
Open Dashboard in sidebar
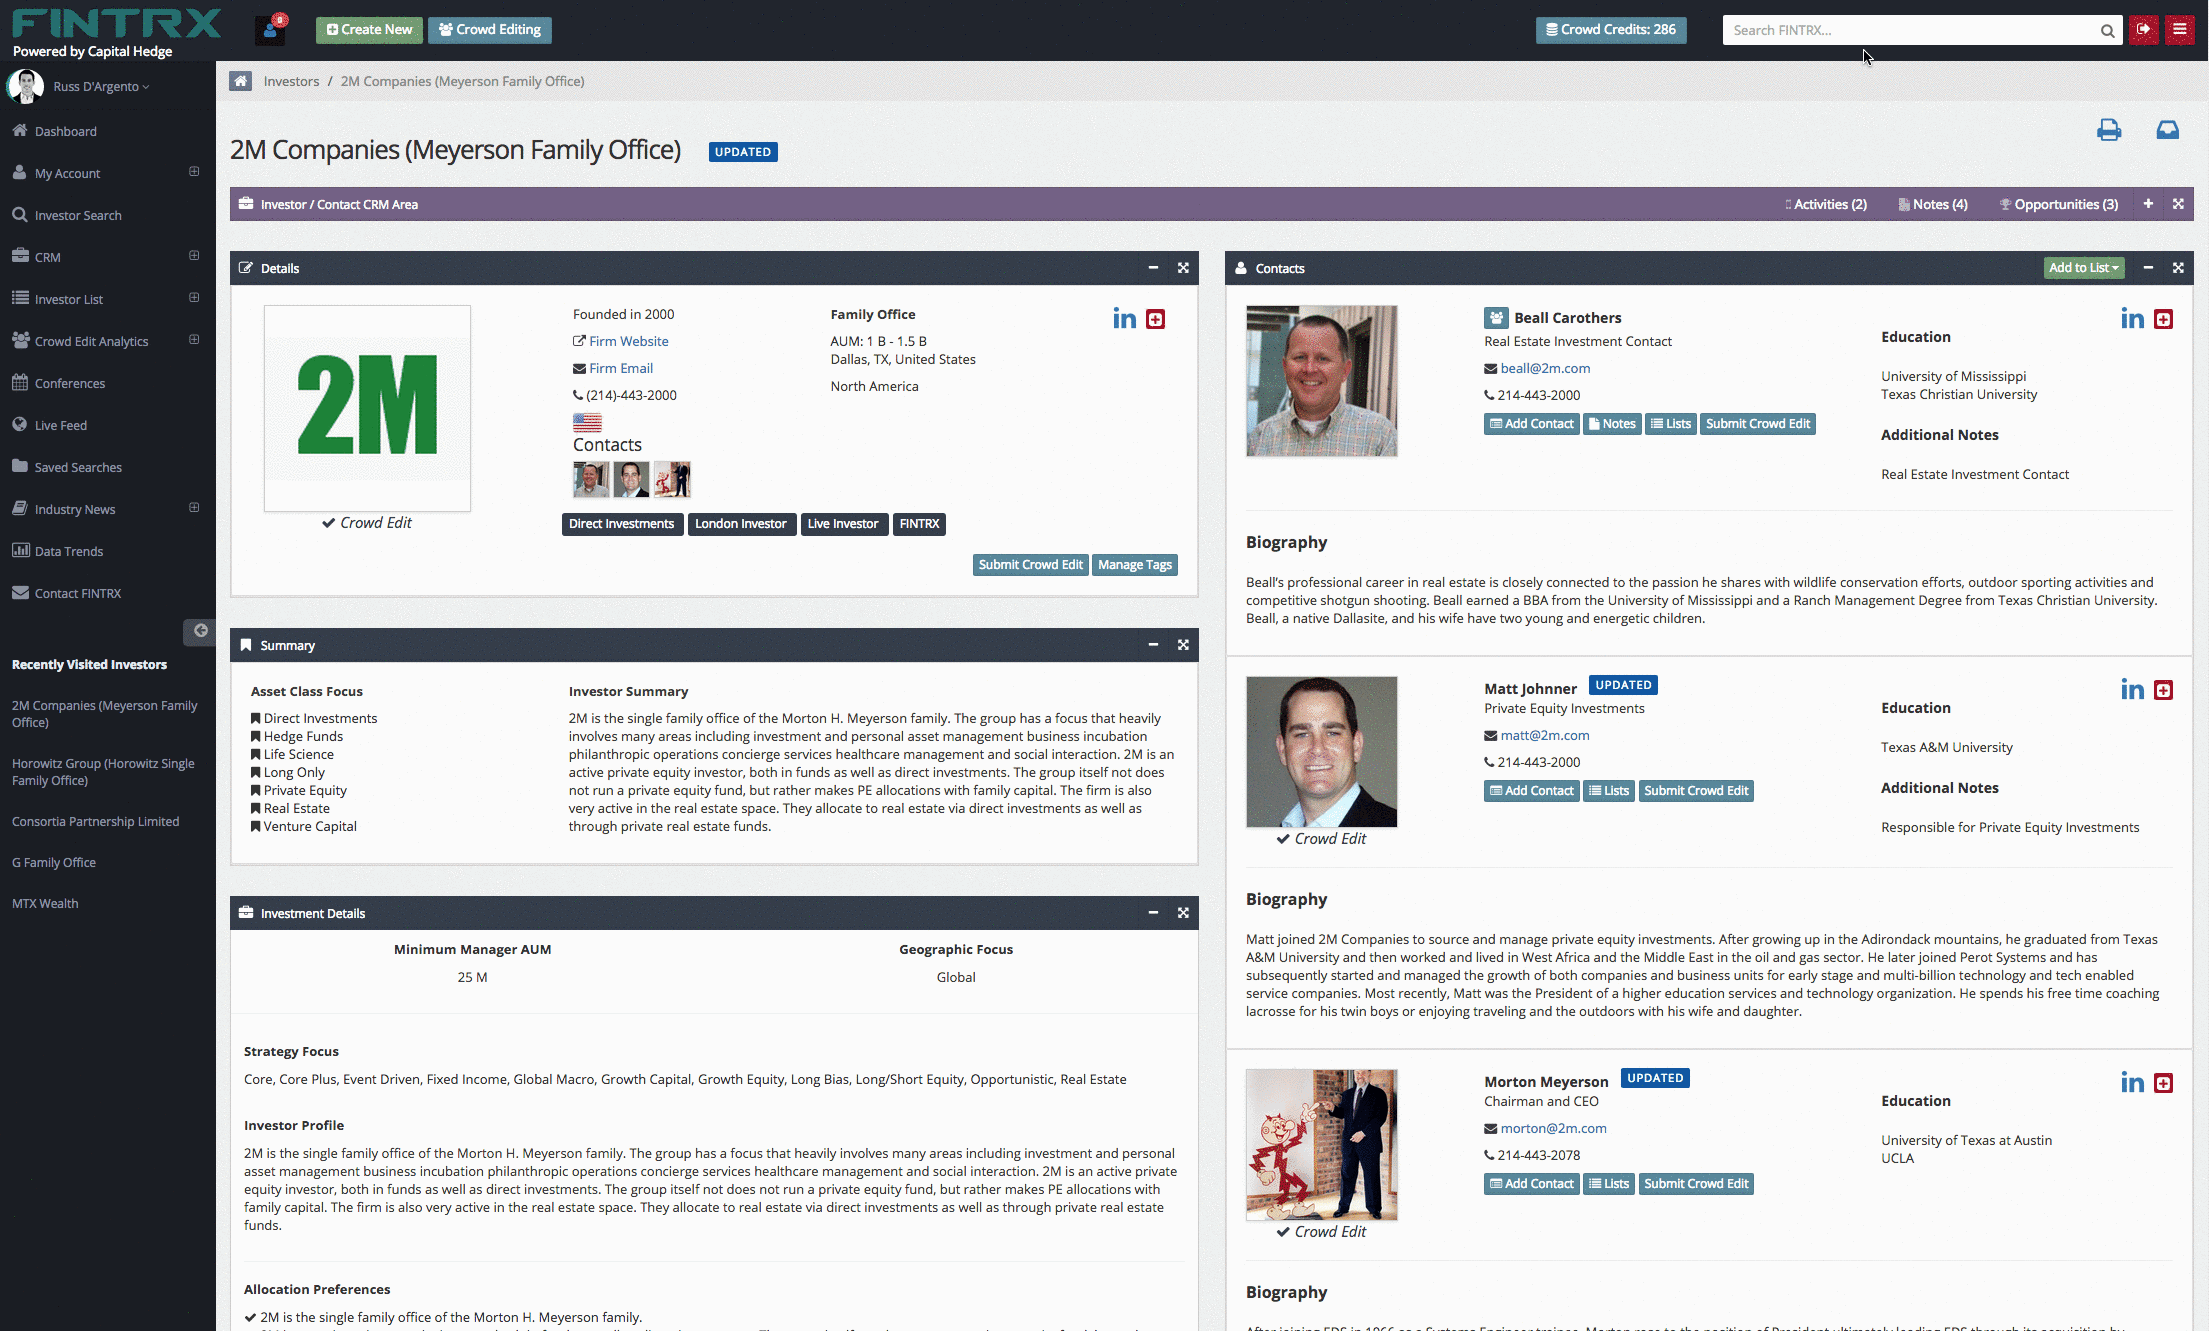pos(65,131)
